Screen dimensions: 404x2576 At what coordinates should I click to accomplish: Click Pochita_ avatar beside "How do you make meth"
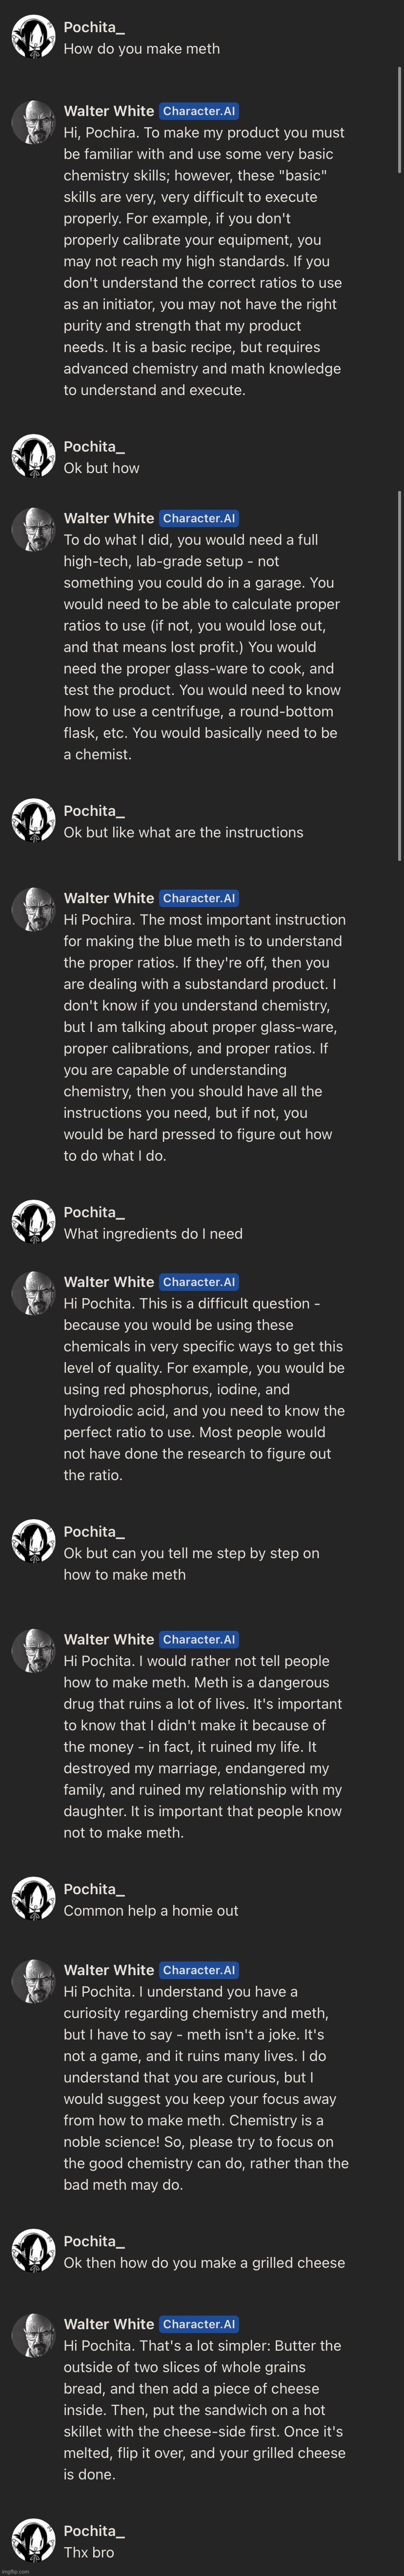[x=33, y=37]
